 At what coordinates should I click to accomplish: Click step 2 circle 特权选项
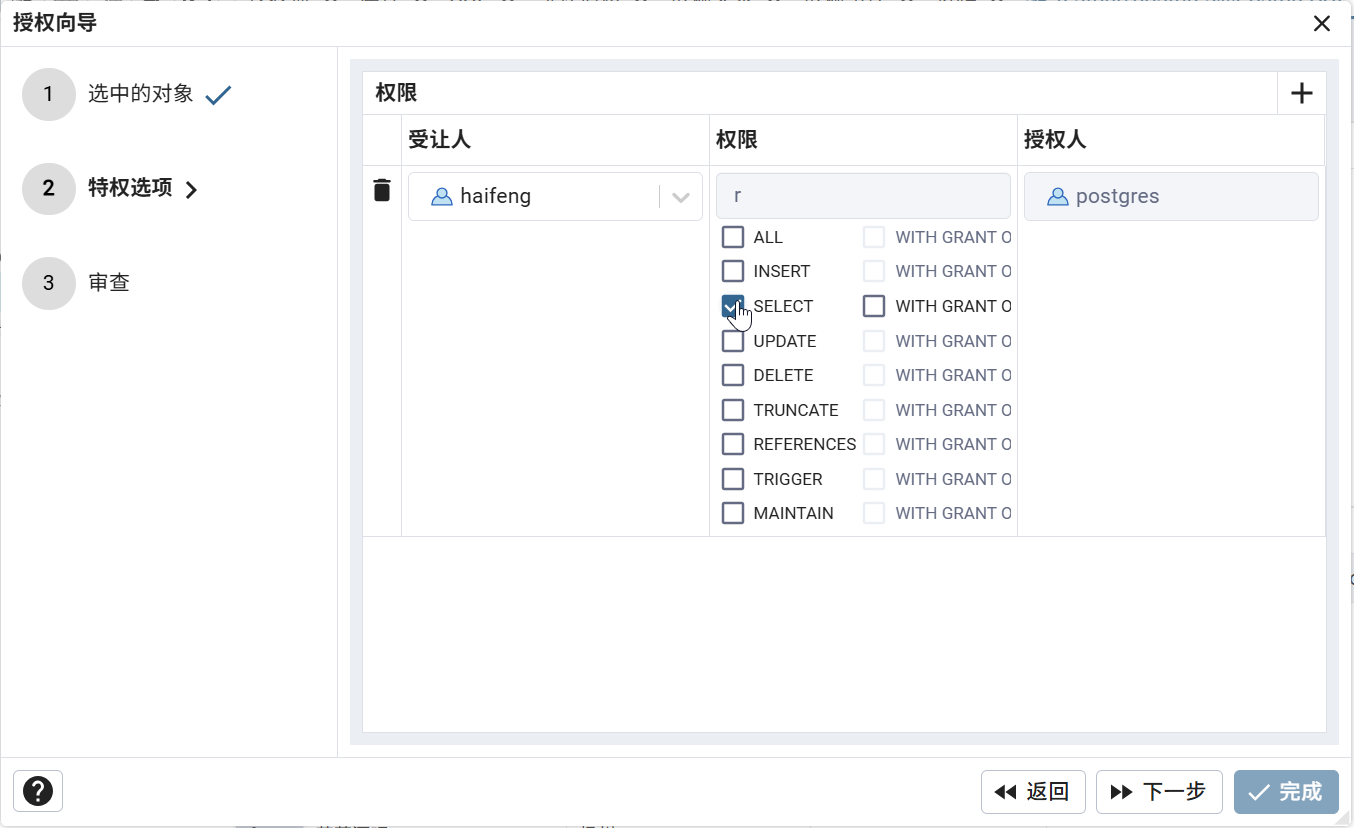[49, 189]
